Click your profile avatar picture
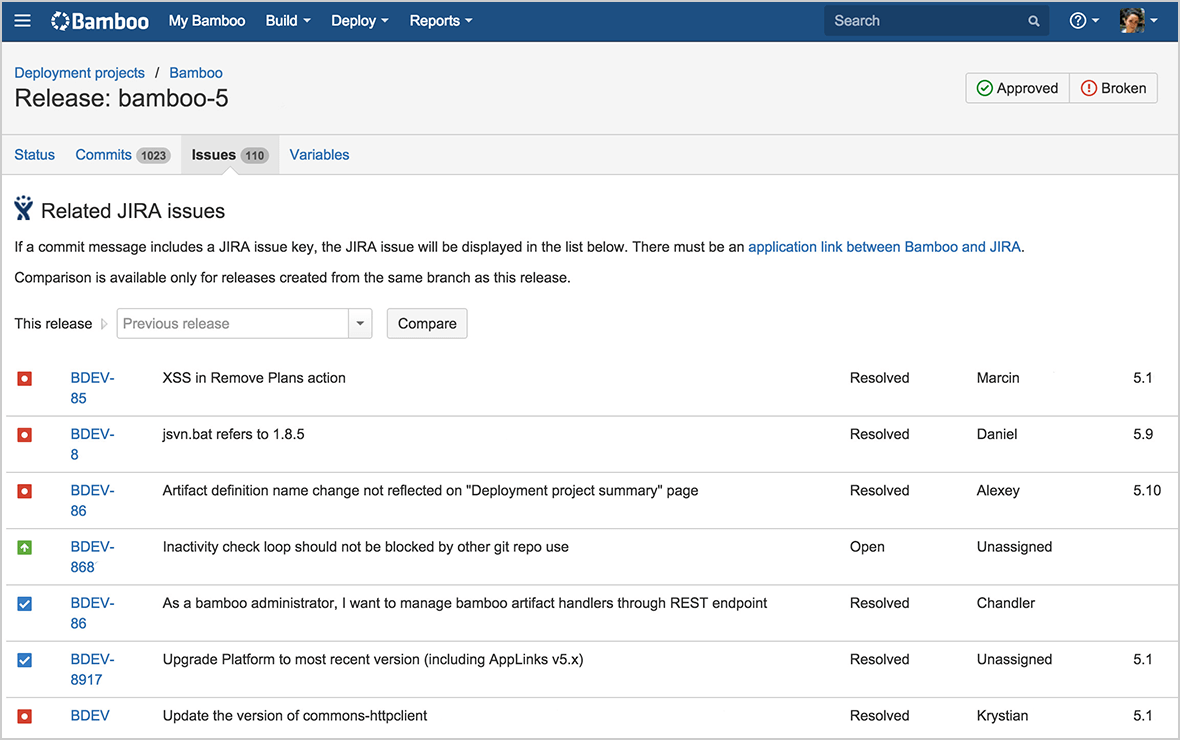1180x740 pixels. (1130, 20)
